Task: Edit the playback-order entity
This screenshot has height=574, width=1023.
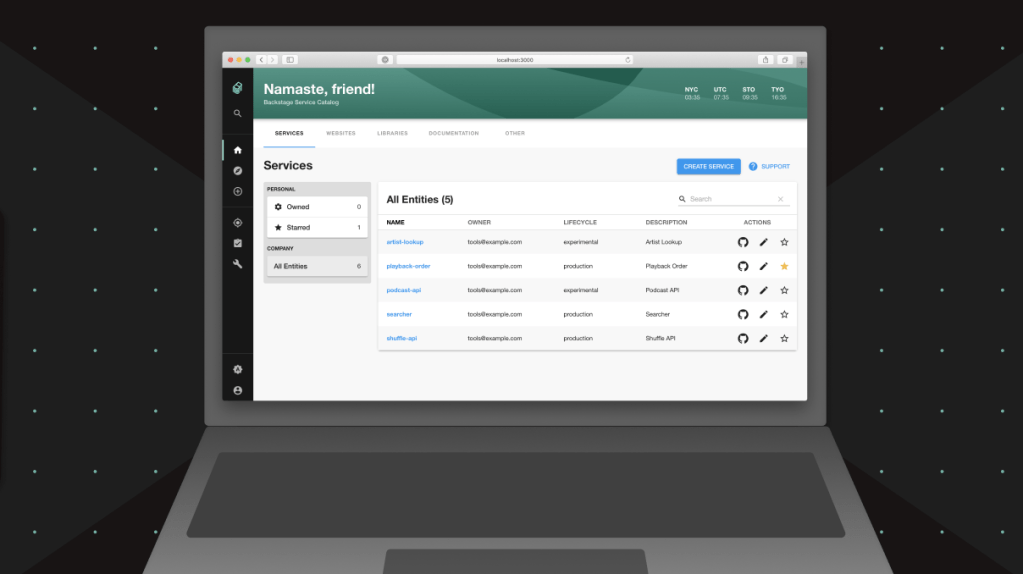Action: click(763, 266)
